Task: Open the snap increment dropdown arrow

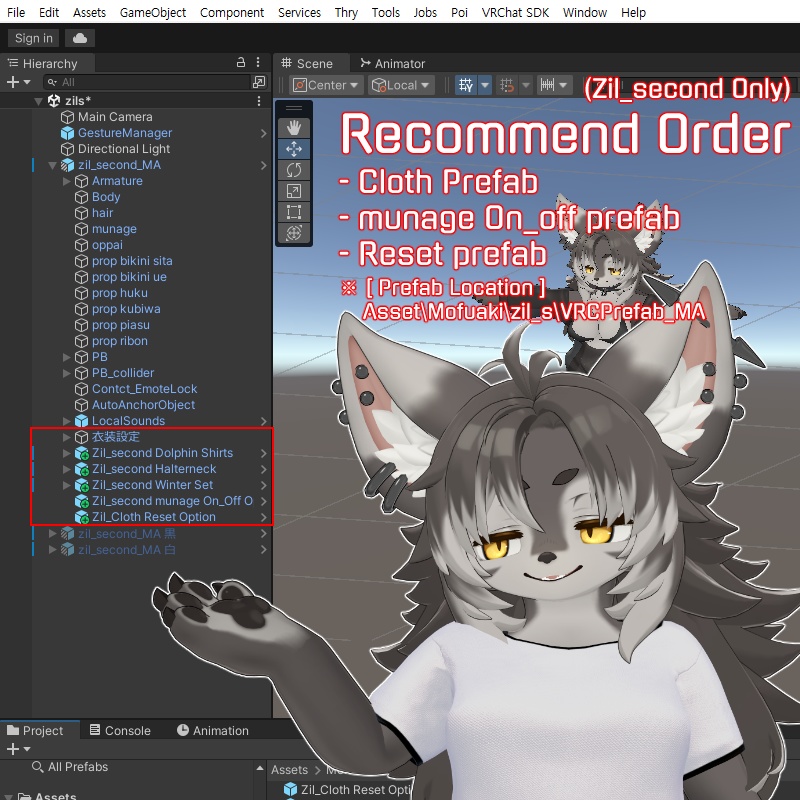Action: click(526, 85)
